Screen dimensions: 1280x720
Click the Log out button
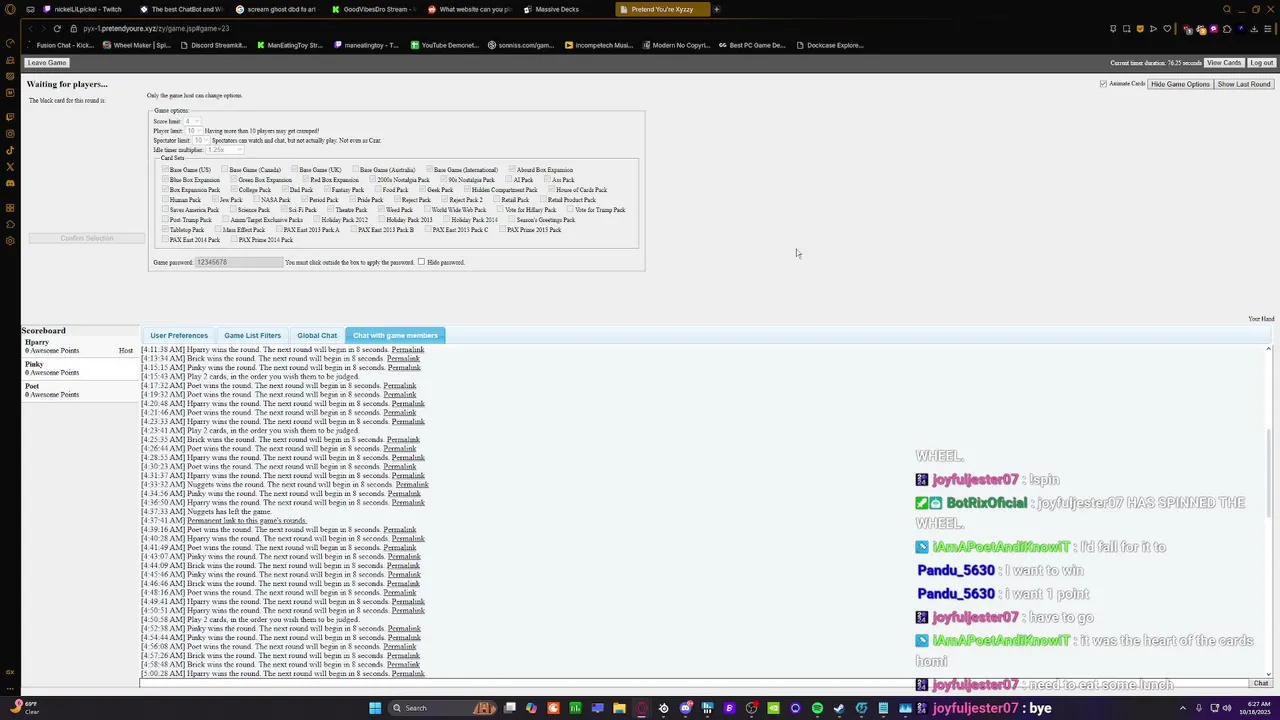pos(1262,63)
